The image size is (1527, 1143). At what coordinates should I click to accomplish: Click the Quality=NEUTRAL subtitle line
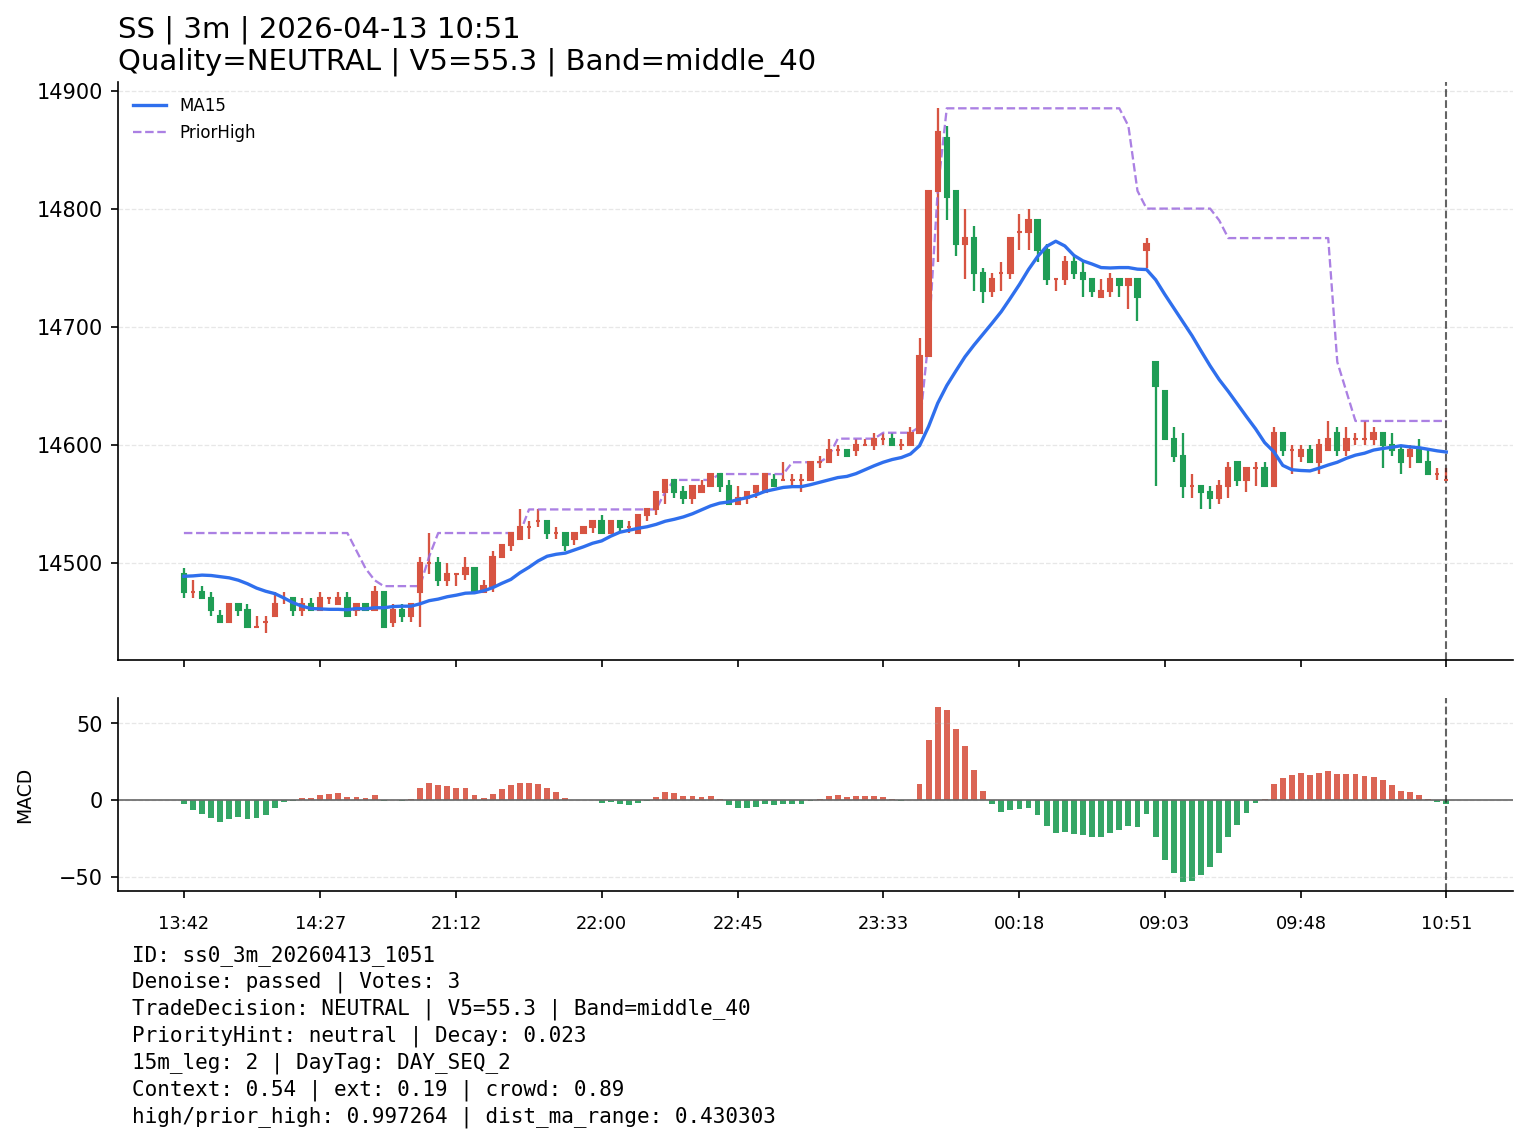(466, 61)
